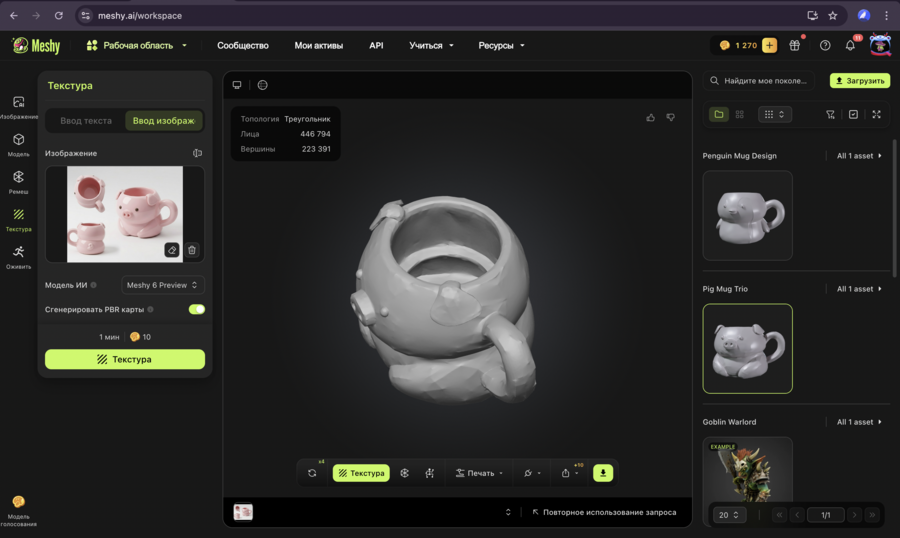Select the Animate (Оживить) sidebar tool

point(18,255)
